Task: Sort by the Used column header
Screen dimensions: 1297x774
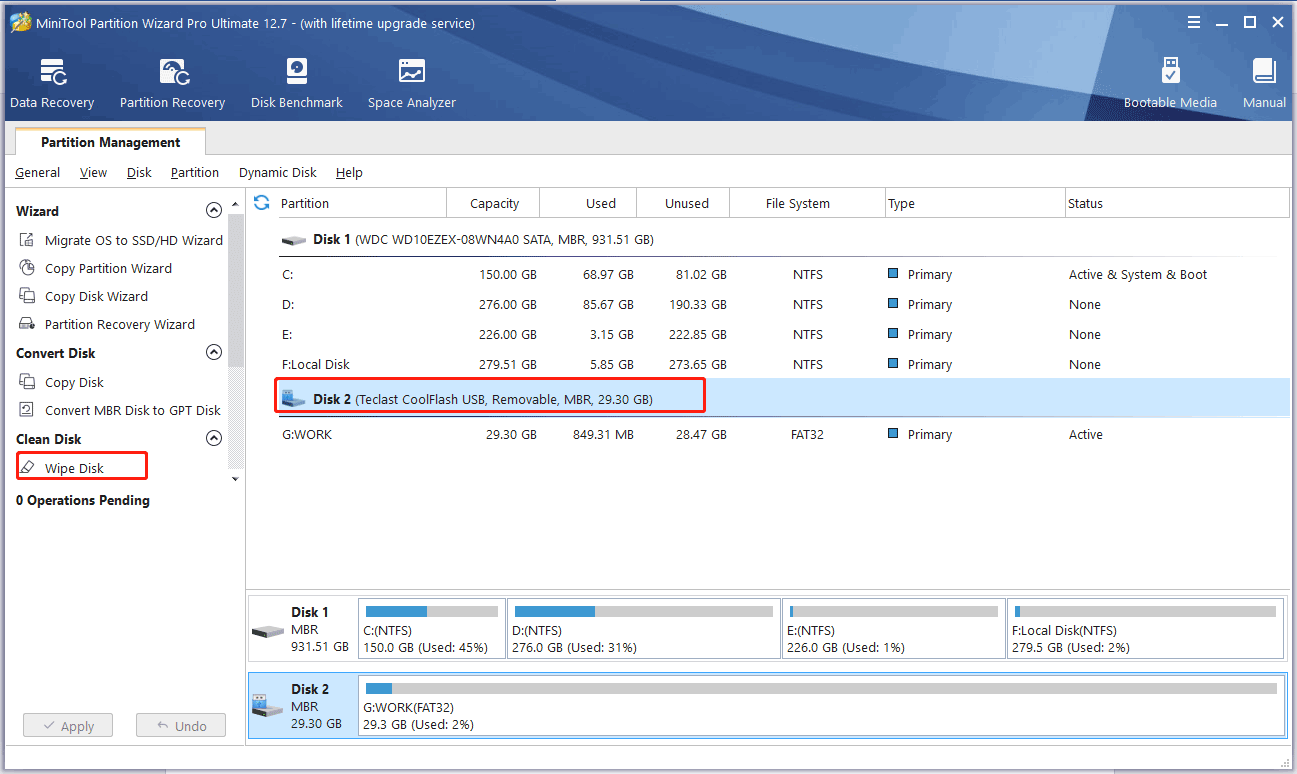Action: click(588, 203)
